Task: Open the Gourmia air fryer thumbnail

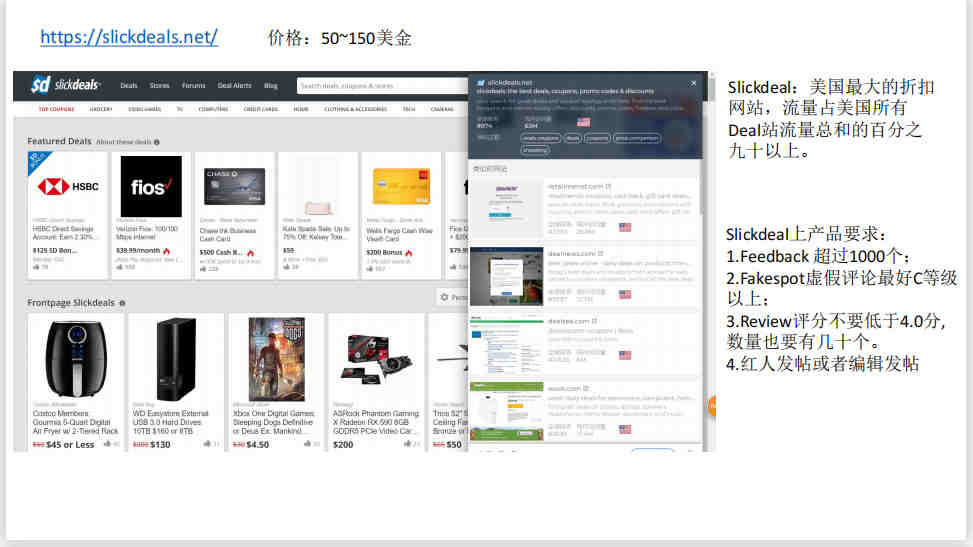Action: coord(76,358)
